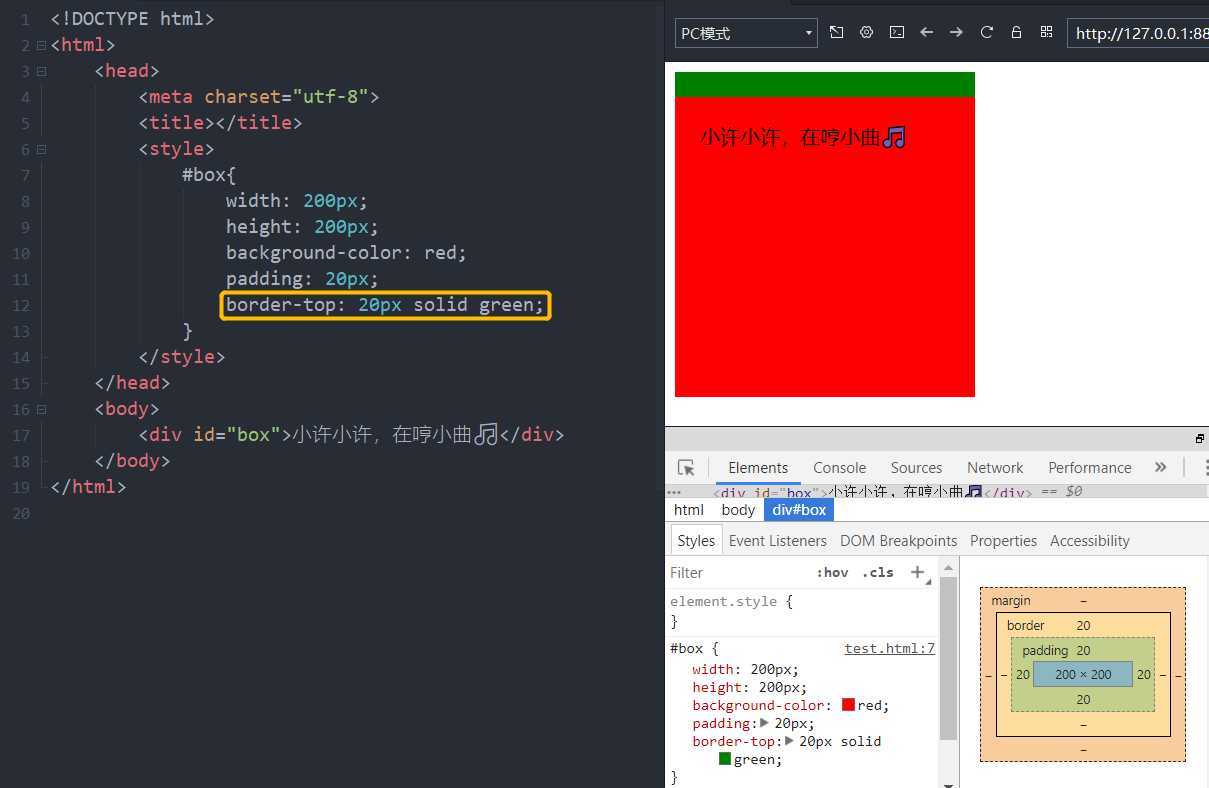Collapse the head tag fold on line 3
Image resolution: width=1209 pixels, height=788 pixels.
(x=41, y=71)
